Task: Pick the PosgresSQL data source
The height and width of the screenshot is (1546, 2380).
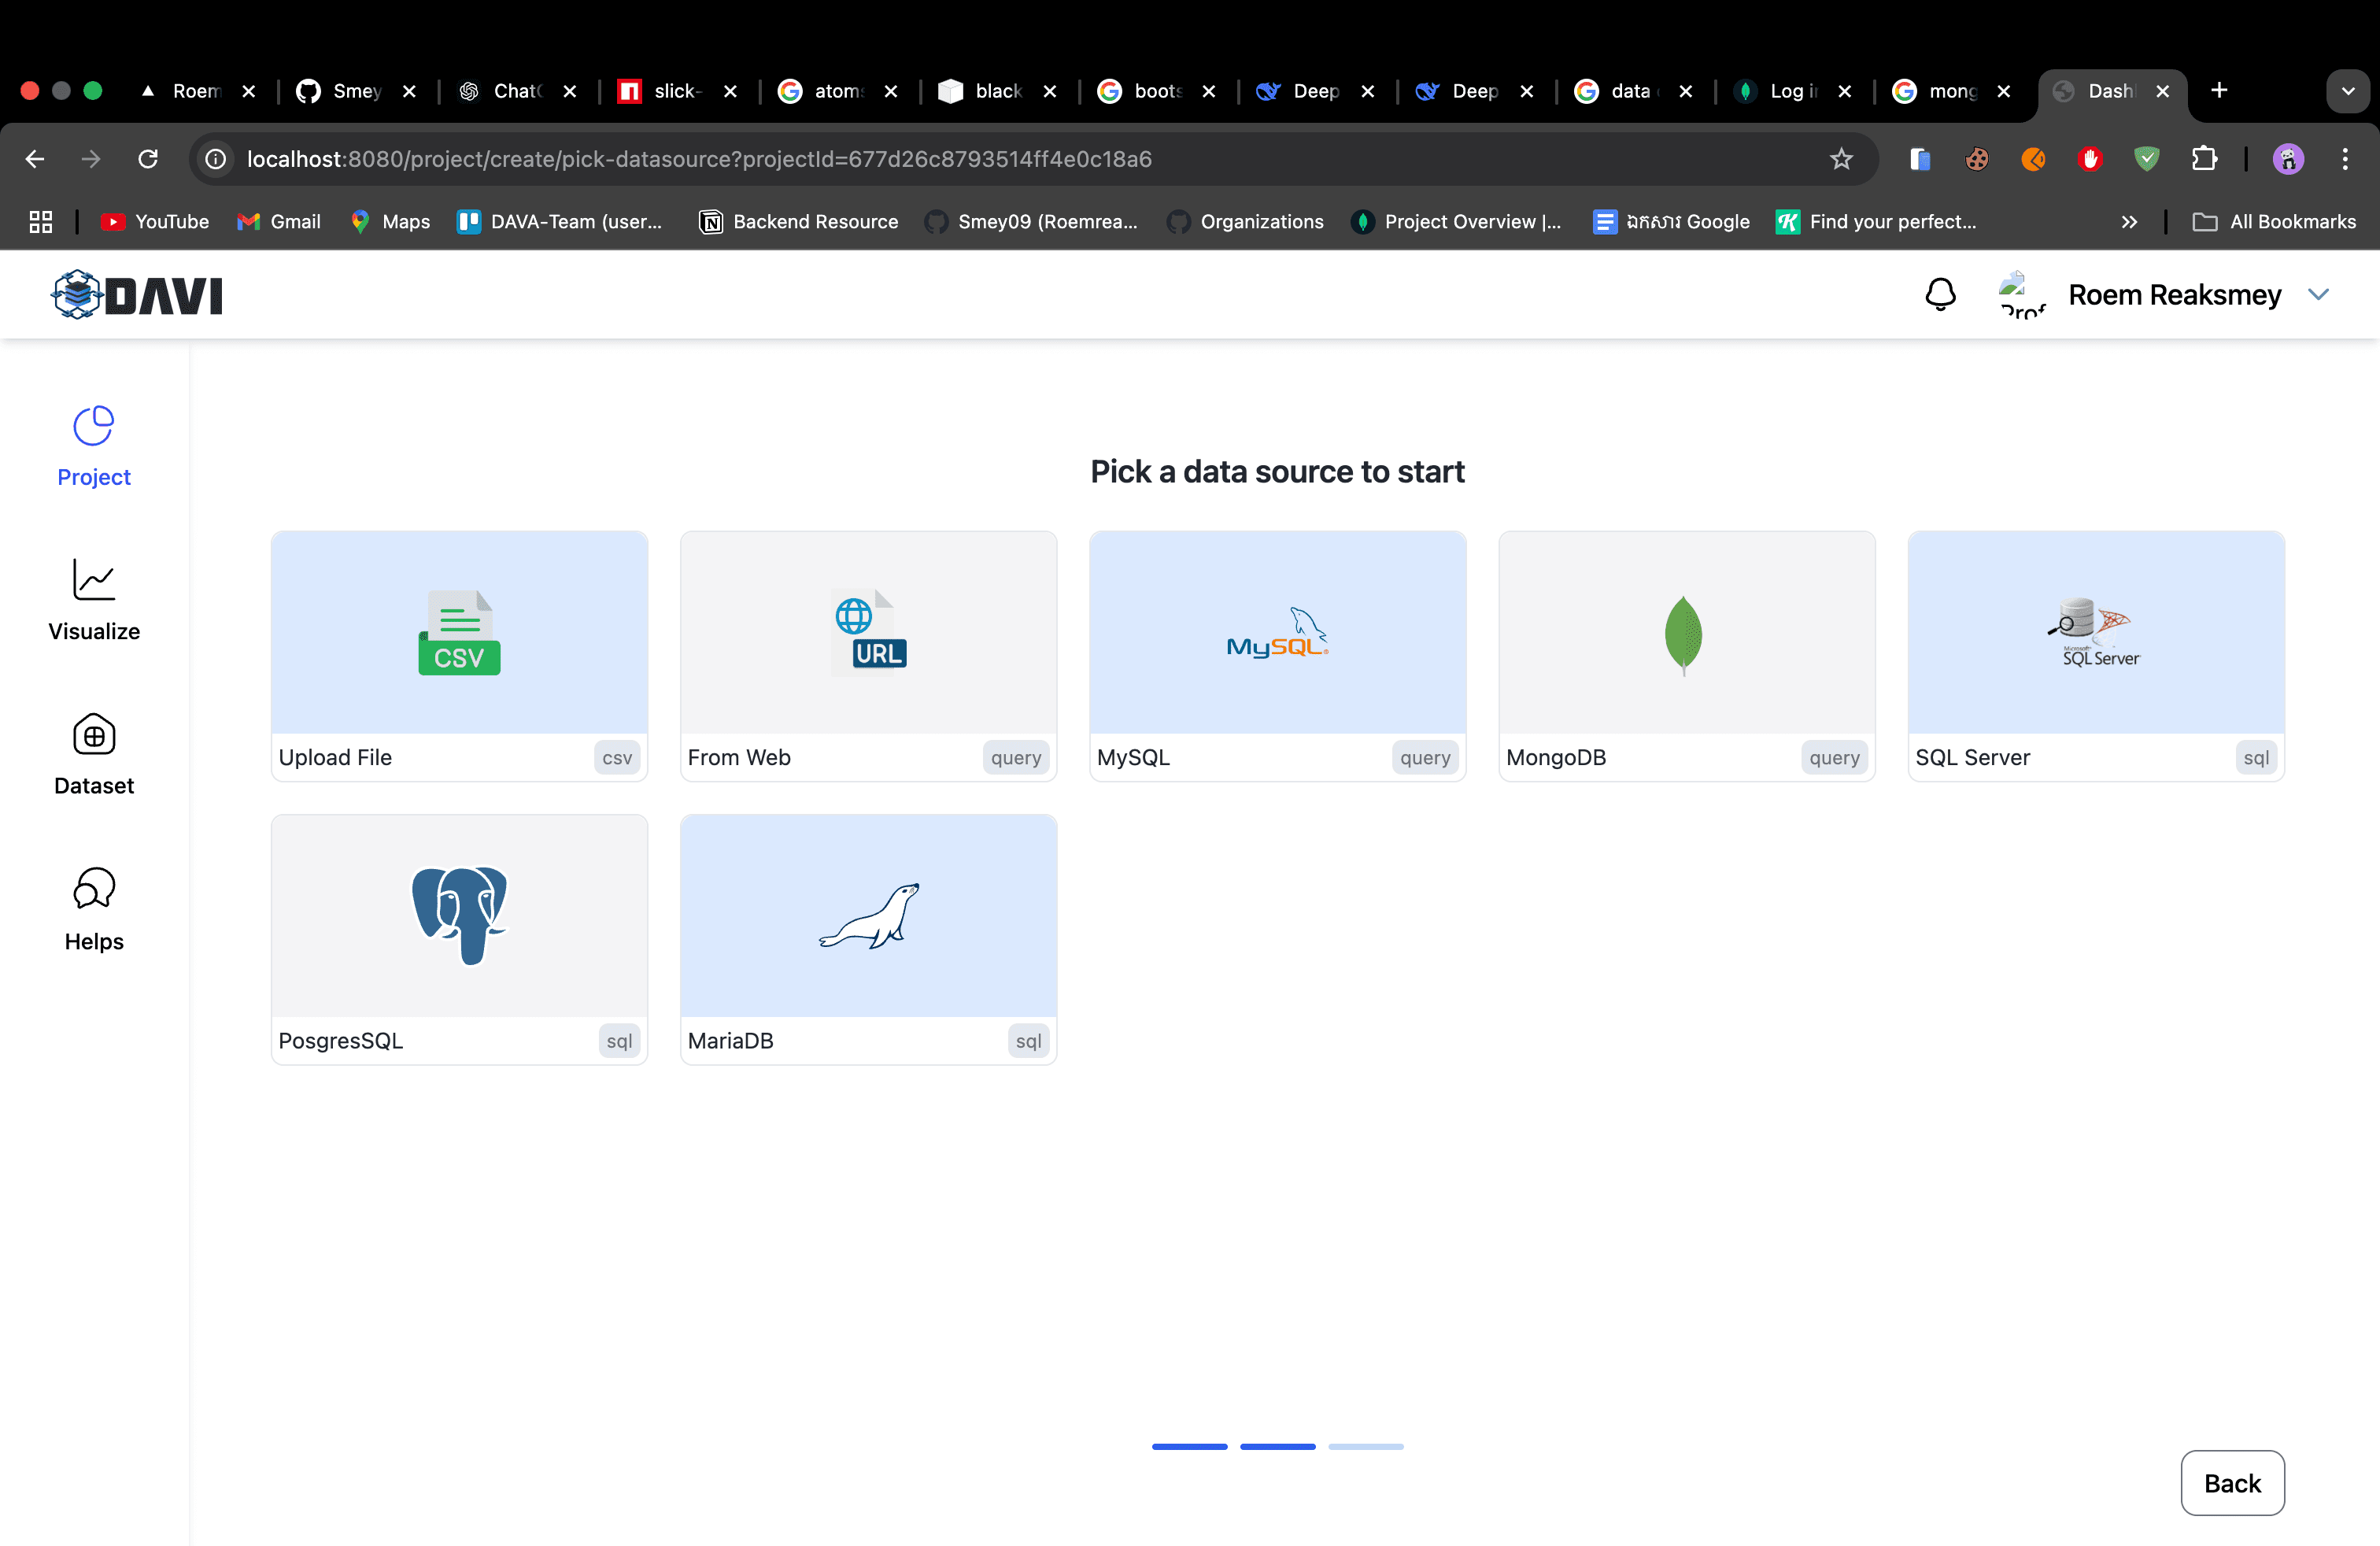Action: pyautogui.click(x=459, y=938)
